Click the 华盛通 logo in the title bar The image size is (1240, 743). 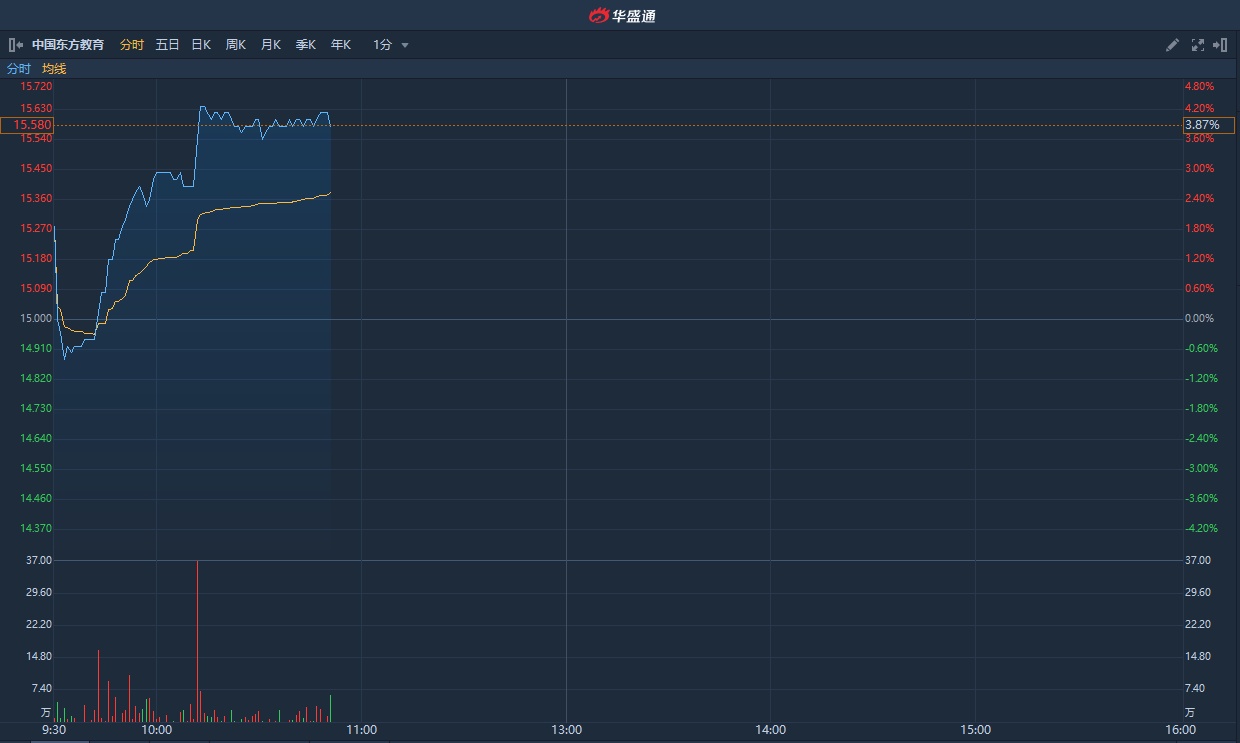tap(621, 15)
